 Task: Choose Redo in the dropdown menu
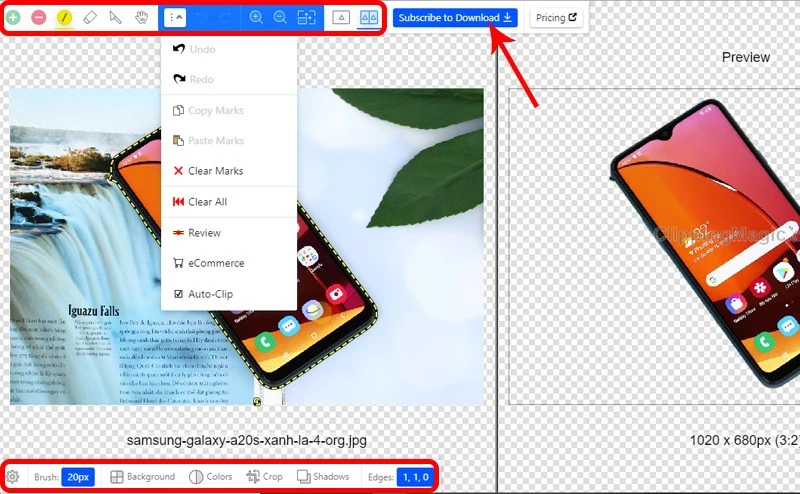(x=229, y=79)
